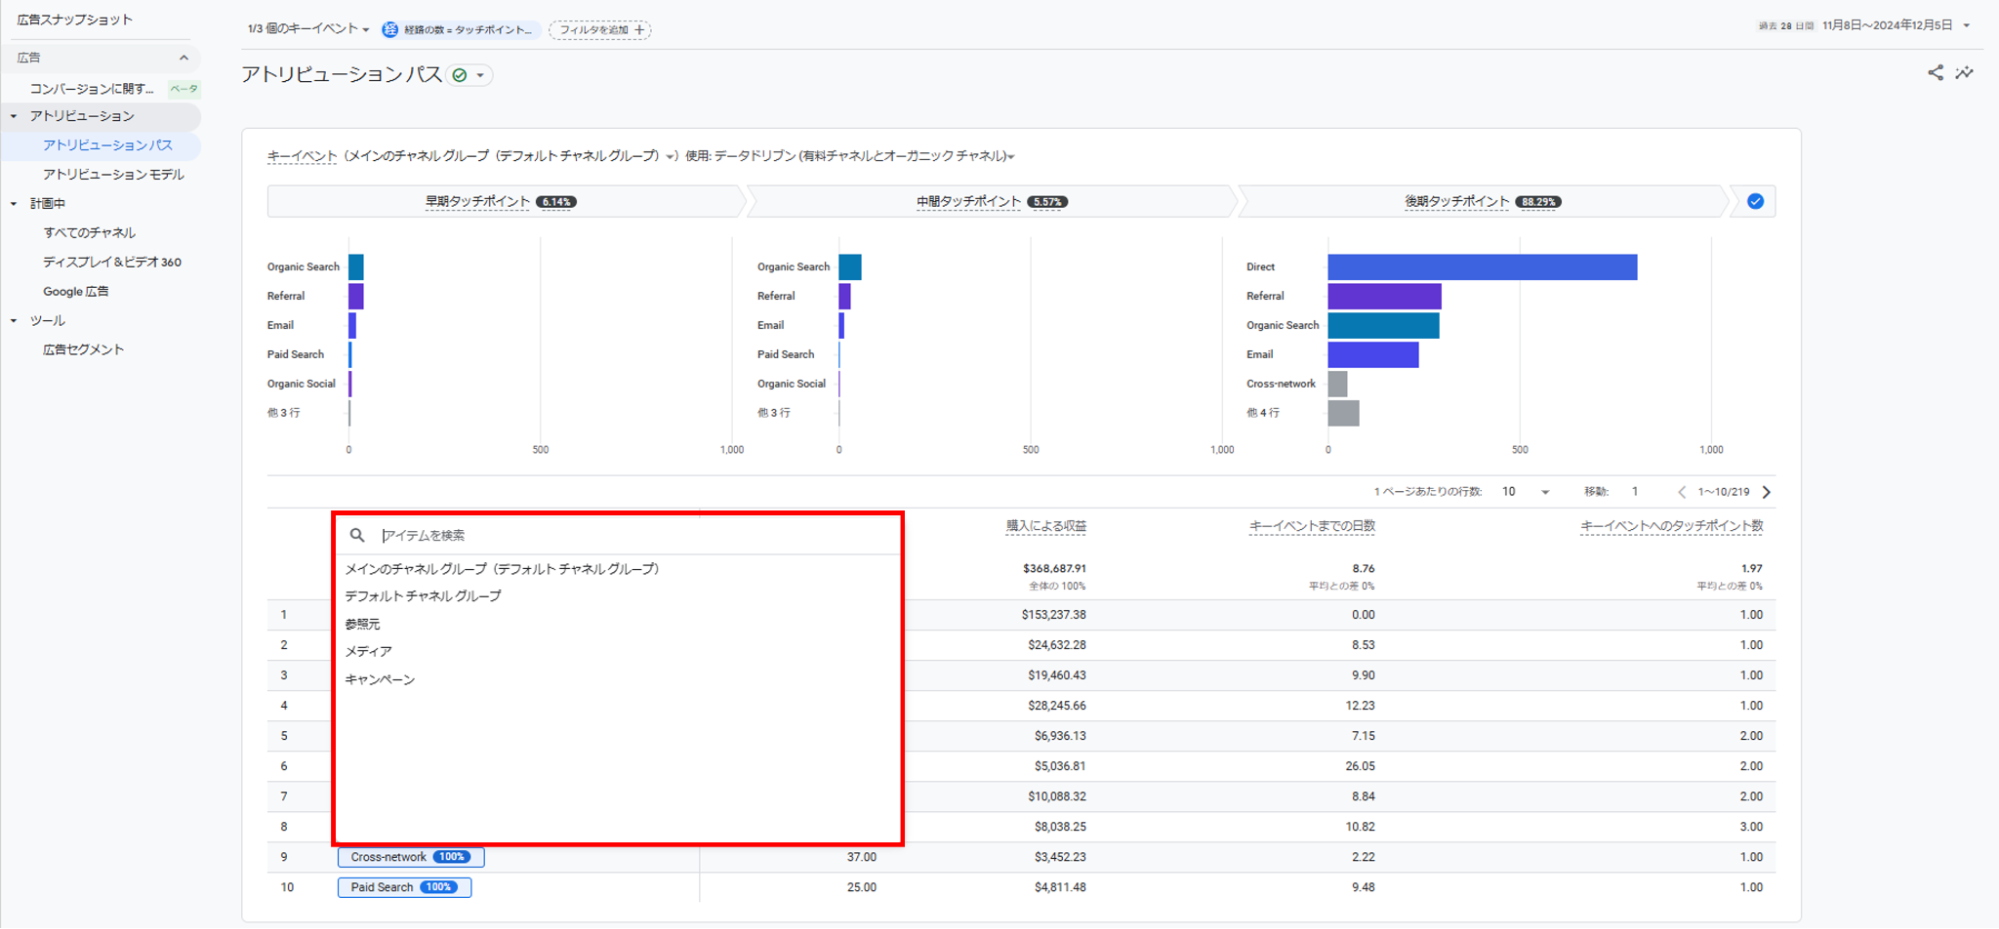1999x929 pixels.
Task: Open すべてのチャネル sidebar item
Action: pyautogui.click(x=89, y=233)
